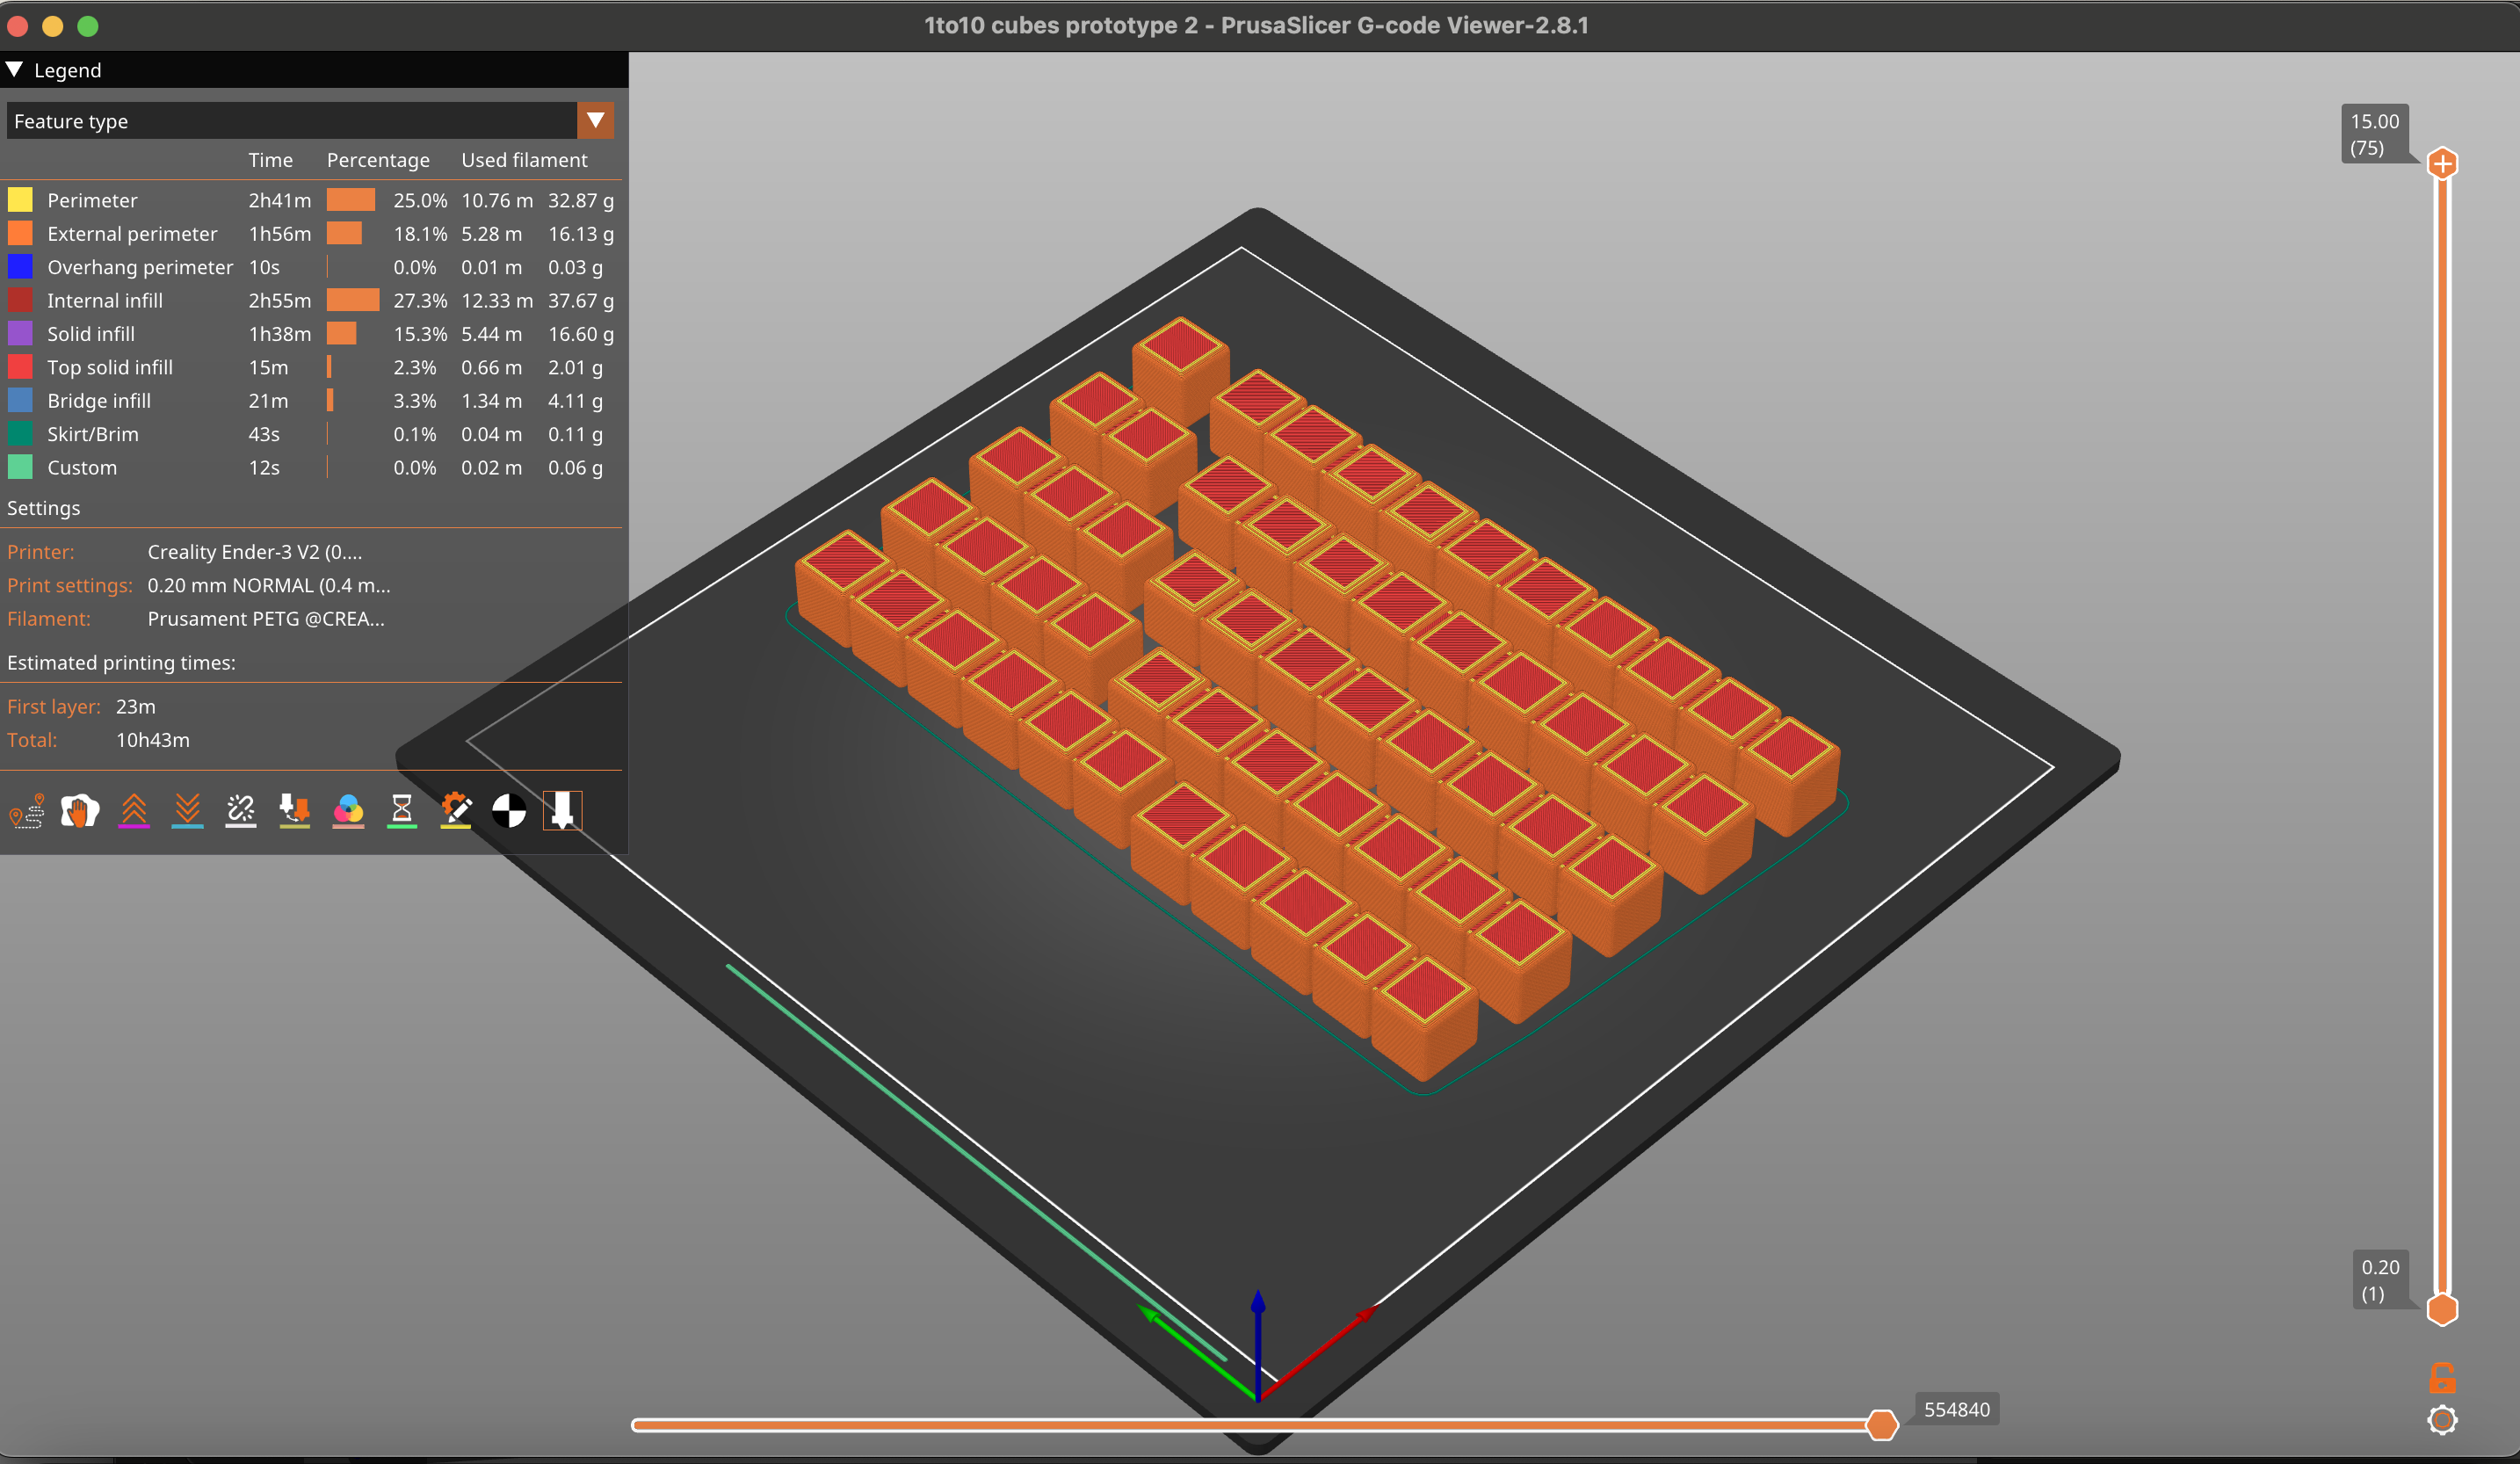Open the Feature type view dropdown
Screen dimensions: 2520x1464
[310, 121]
